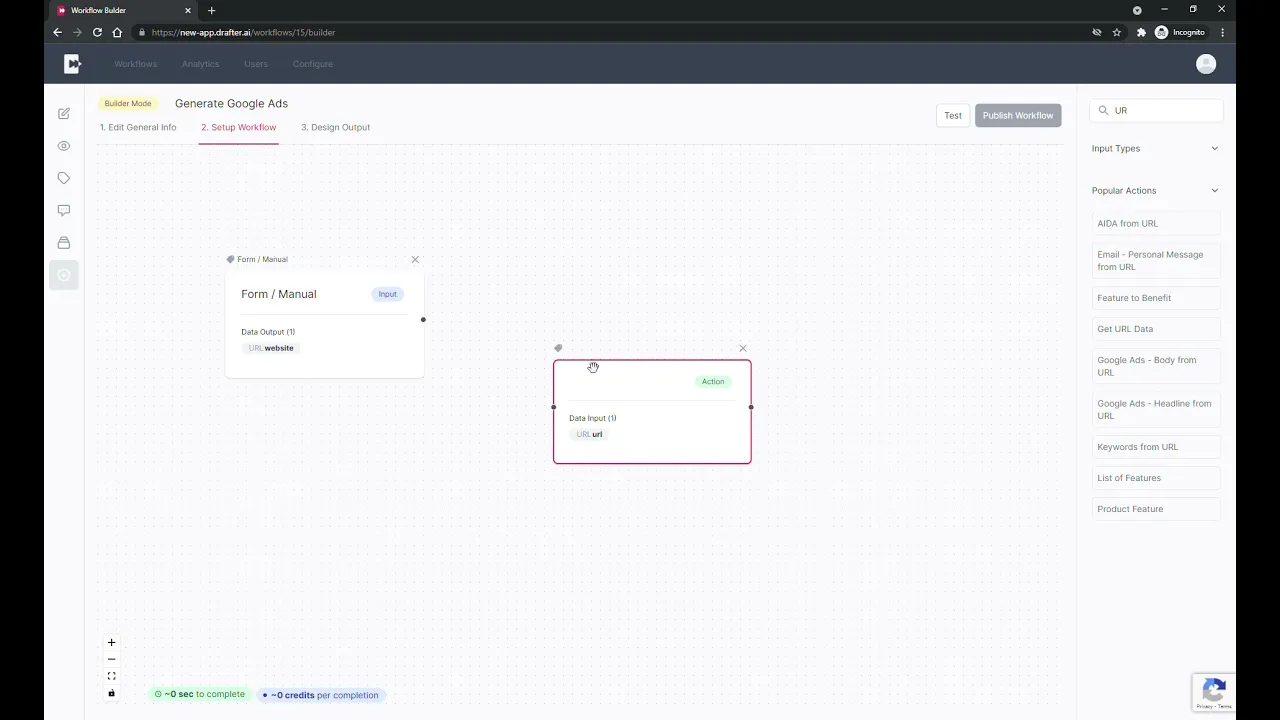Select Product Feature action

point(1157,509)
